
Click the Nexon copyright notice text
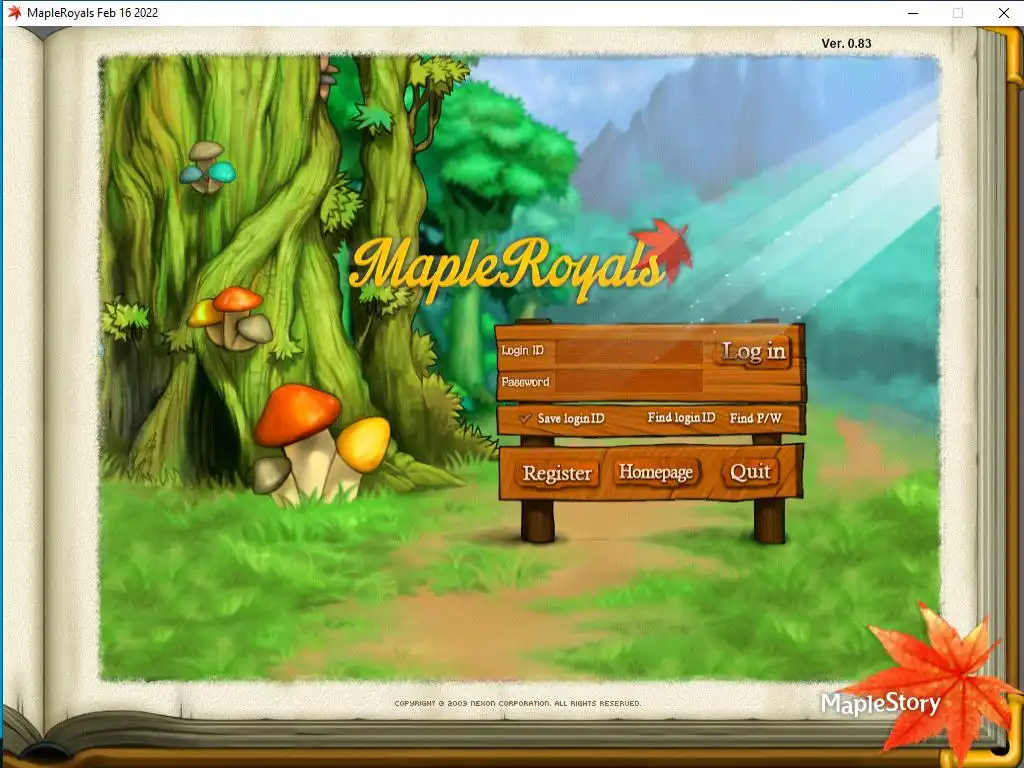click(518, 703)
